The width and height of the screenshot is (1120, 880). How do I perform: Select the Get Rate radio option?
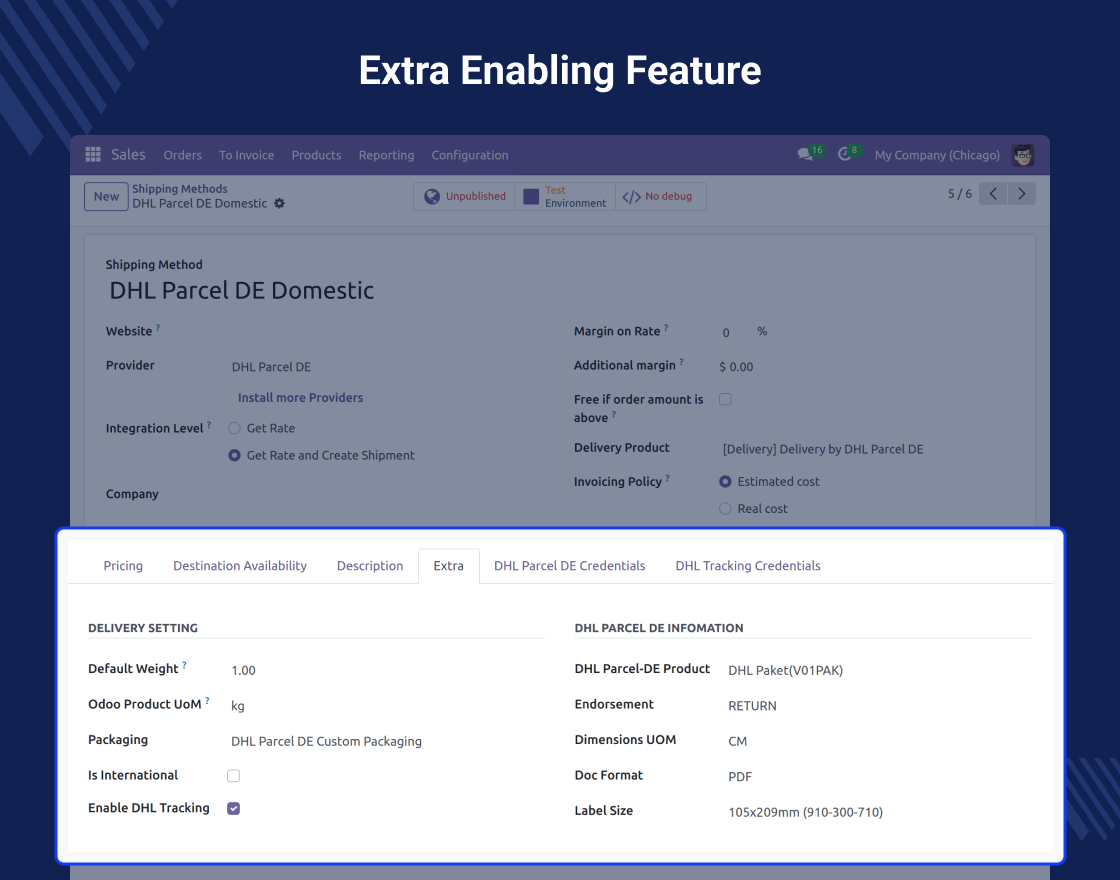(235, 428)
